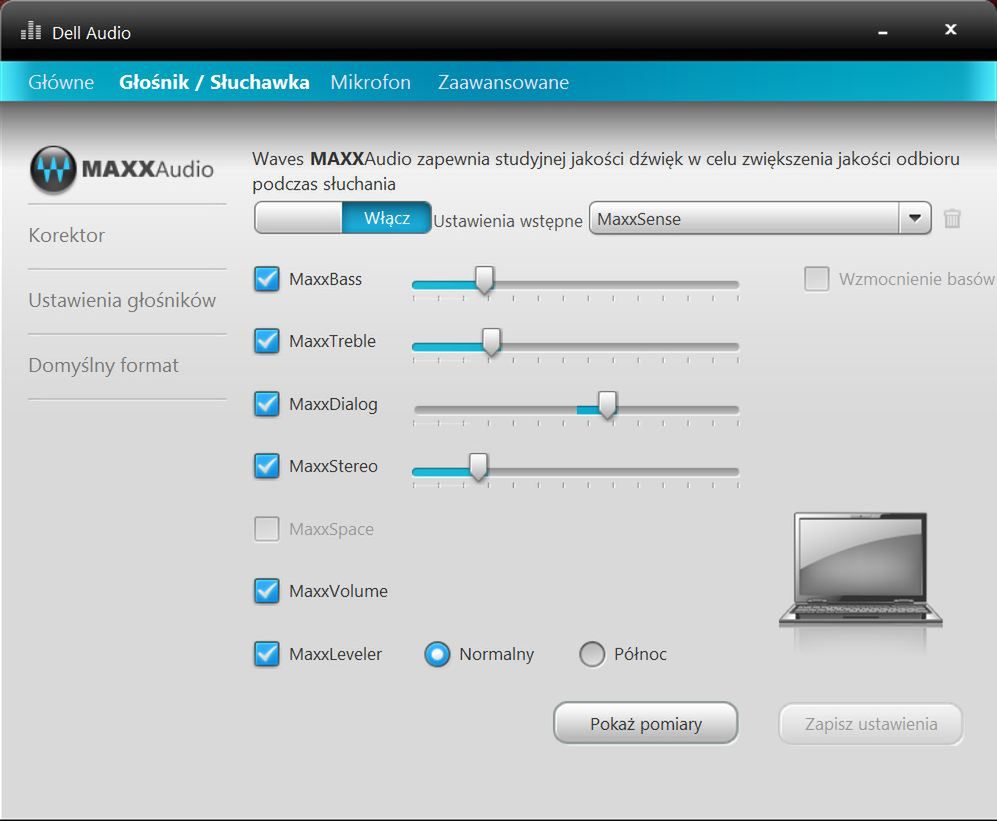Switch to the Głośnik / Słuchawka tab
This screenshot has height=821, width=997.
[x=214, y=82]
